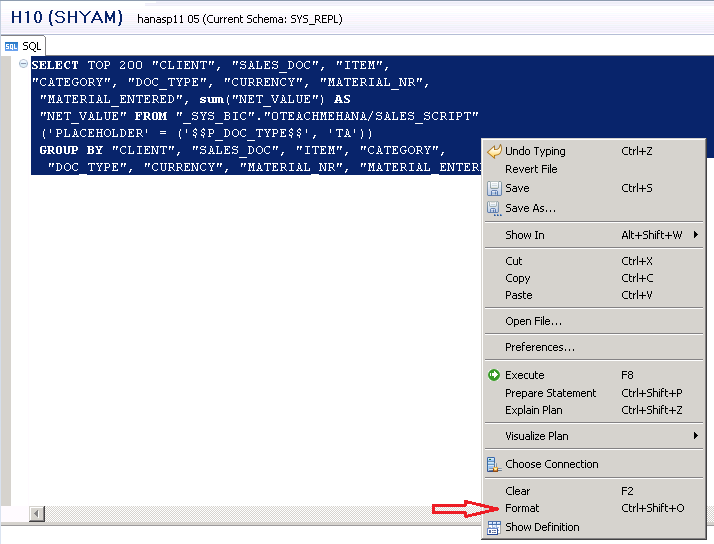Click the SELECT keyword in the editor
This screenshot has width=714, height=544.
pyautogui.click(x=55, y=65)
